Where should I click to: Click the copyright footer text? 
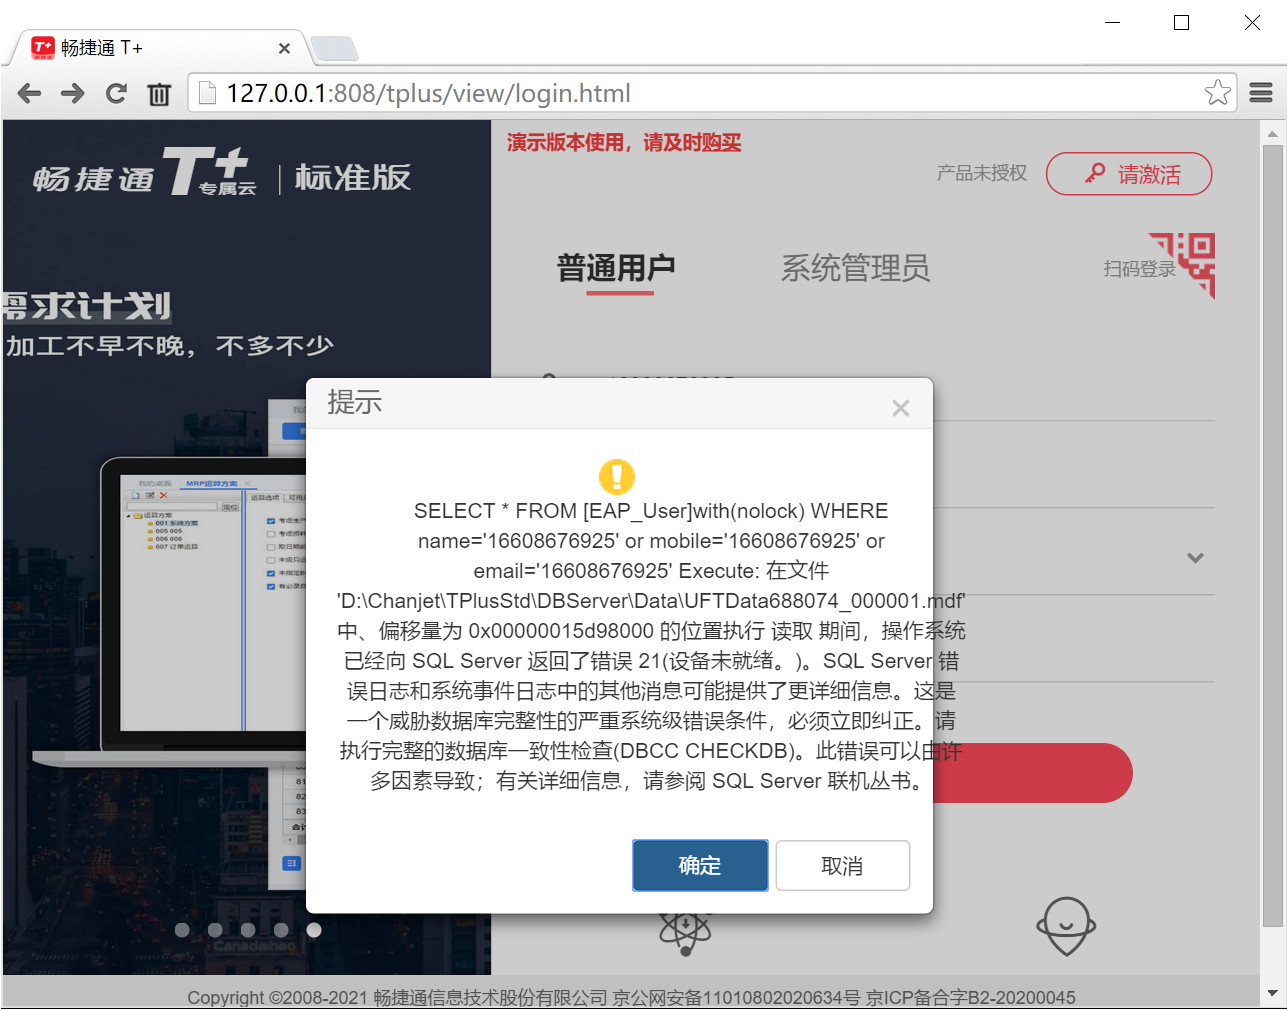(x=631, y=997)
